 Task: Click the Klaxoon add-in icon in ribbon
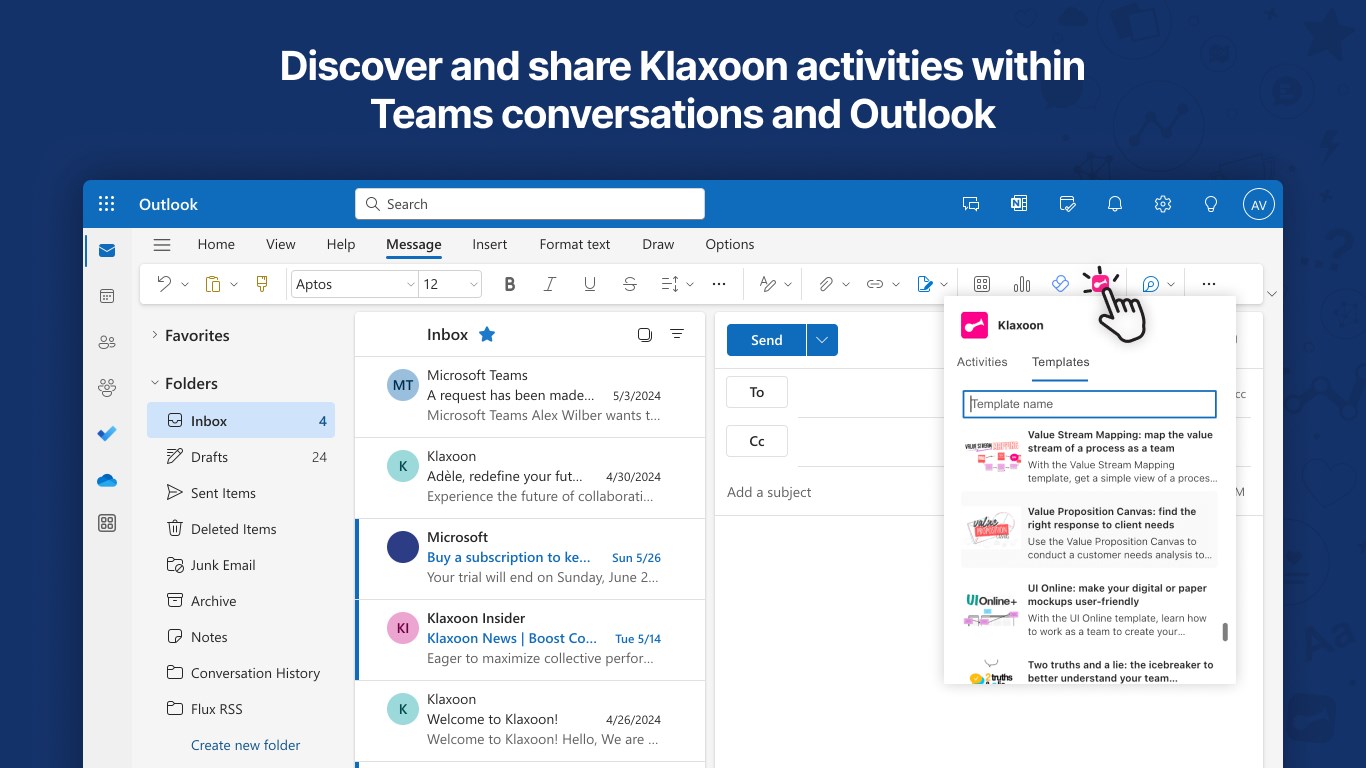(1100, 284)
